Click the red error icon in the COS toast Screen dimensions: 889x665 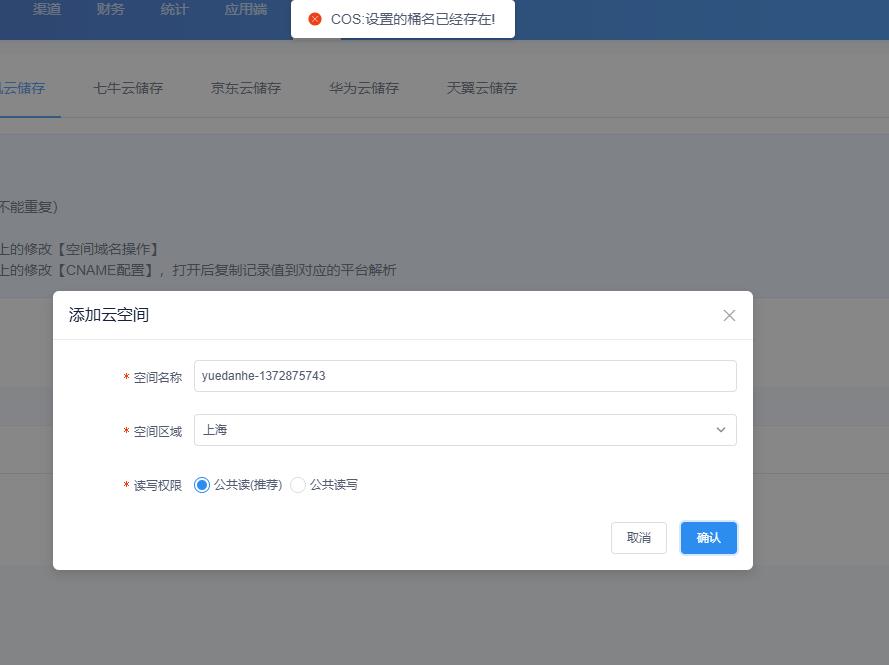pos(315,19)
